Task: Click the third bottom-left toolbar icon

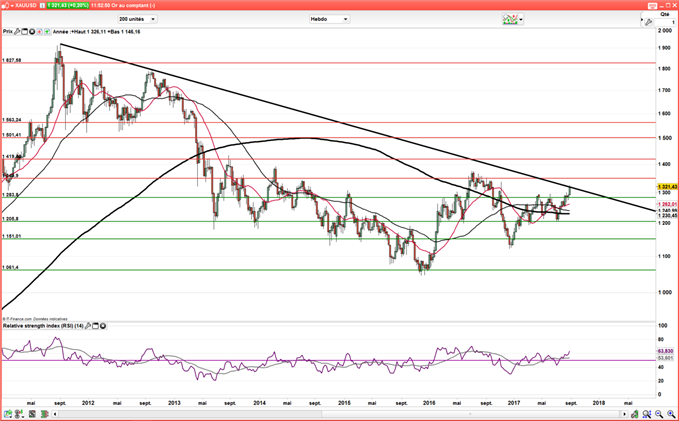Action: (32, 414)
